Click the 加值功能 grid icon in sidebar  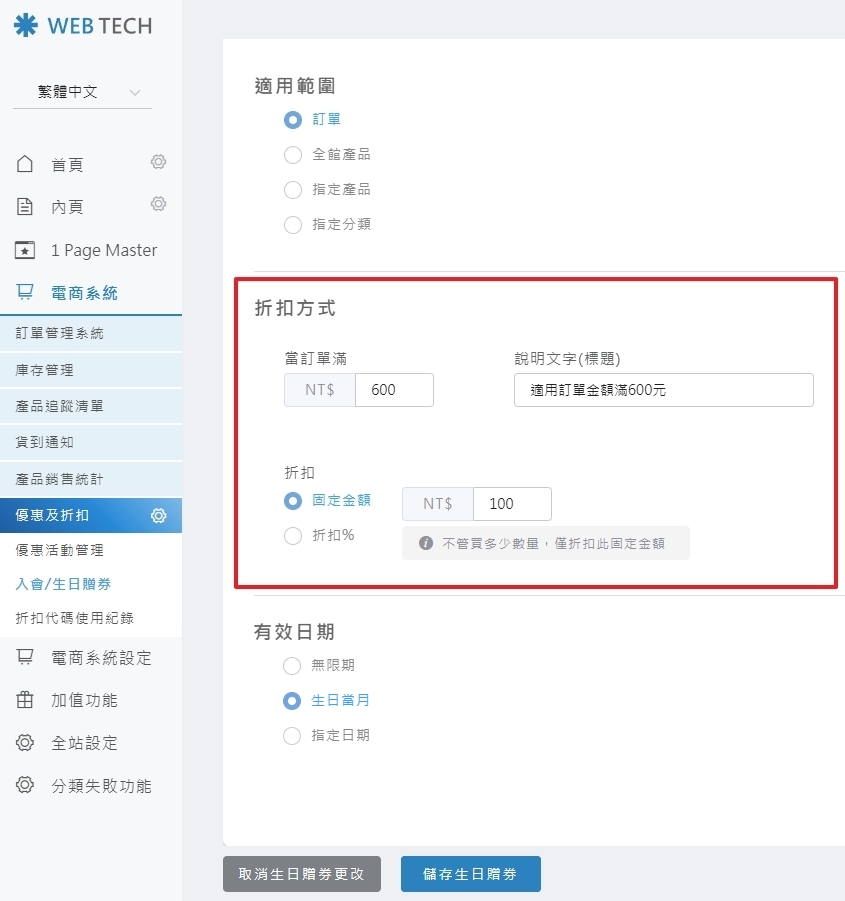click(x=27, y=700)
